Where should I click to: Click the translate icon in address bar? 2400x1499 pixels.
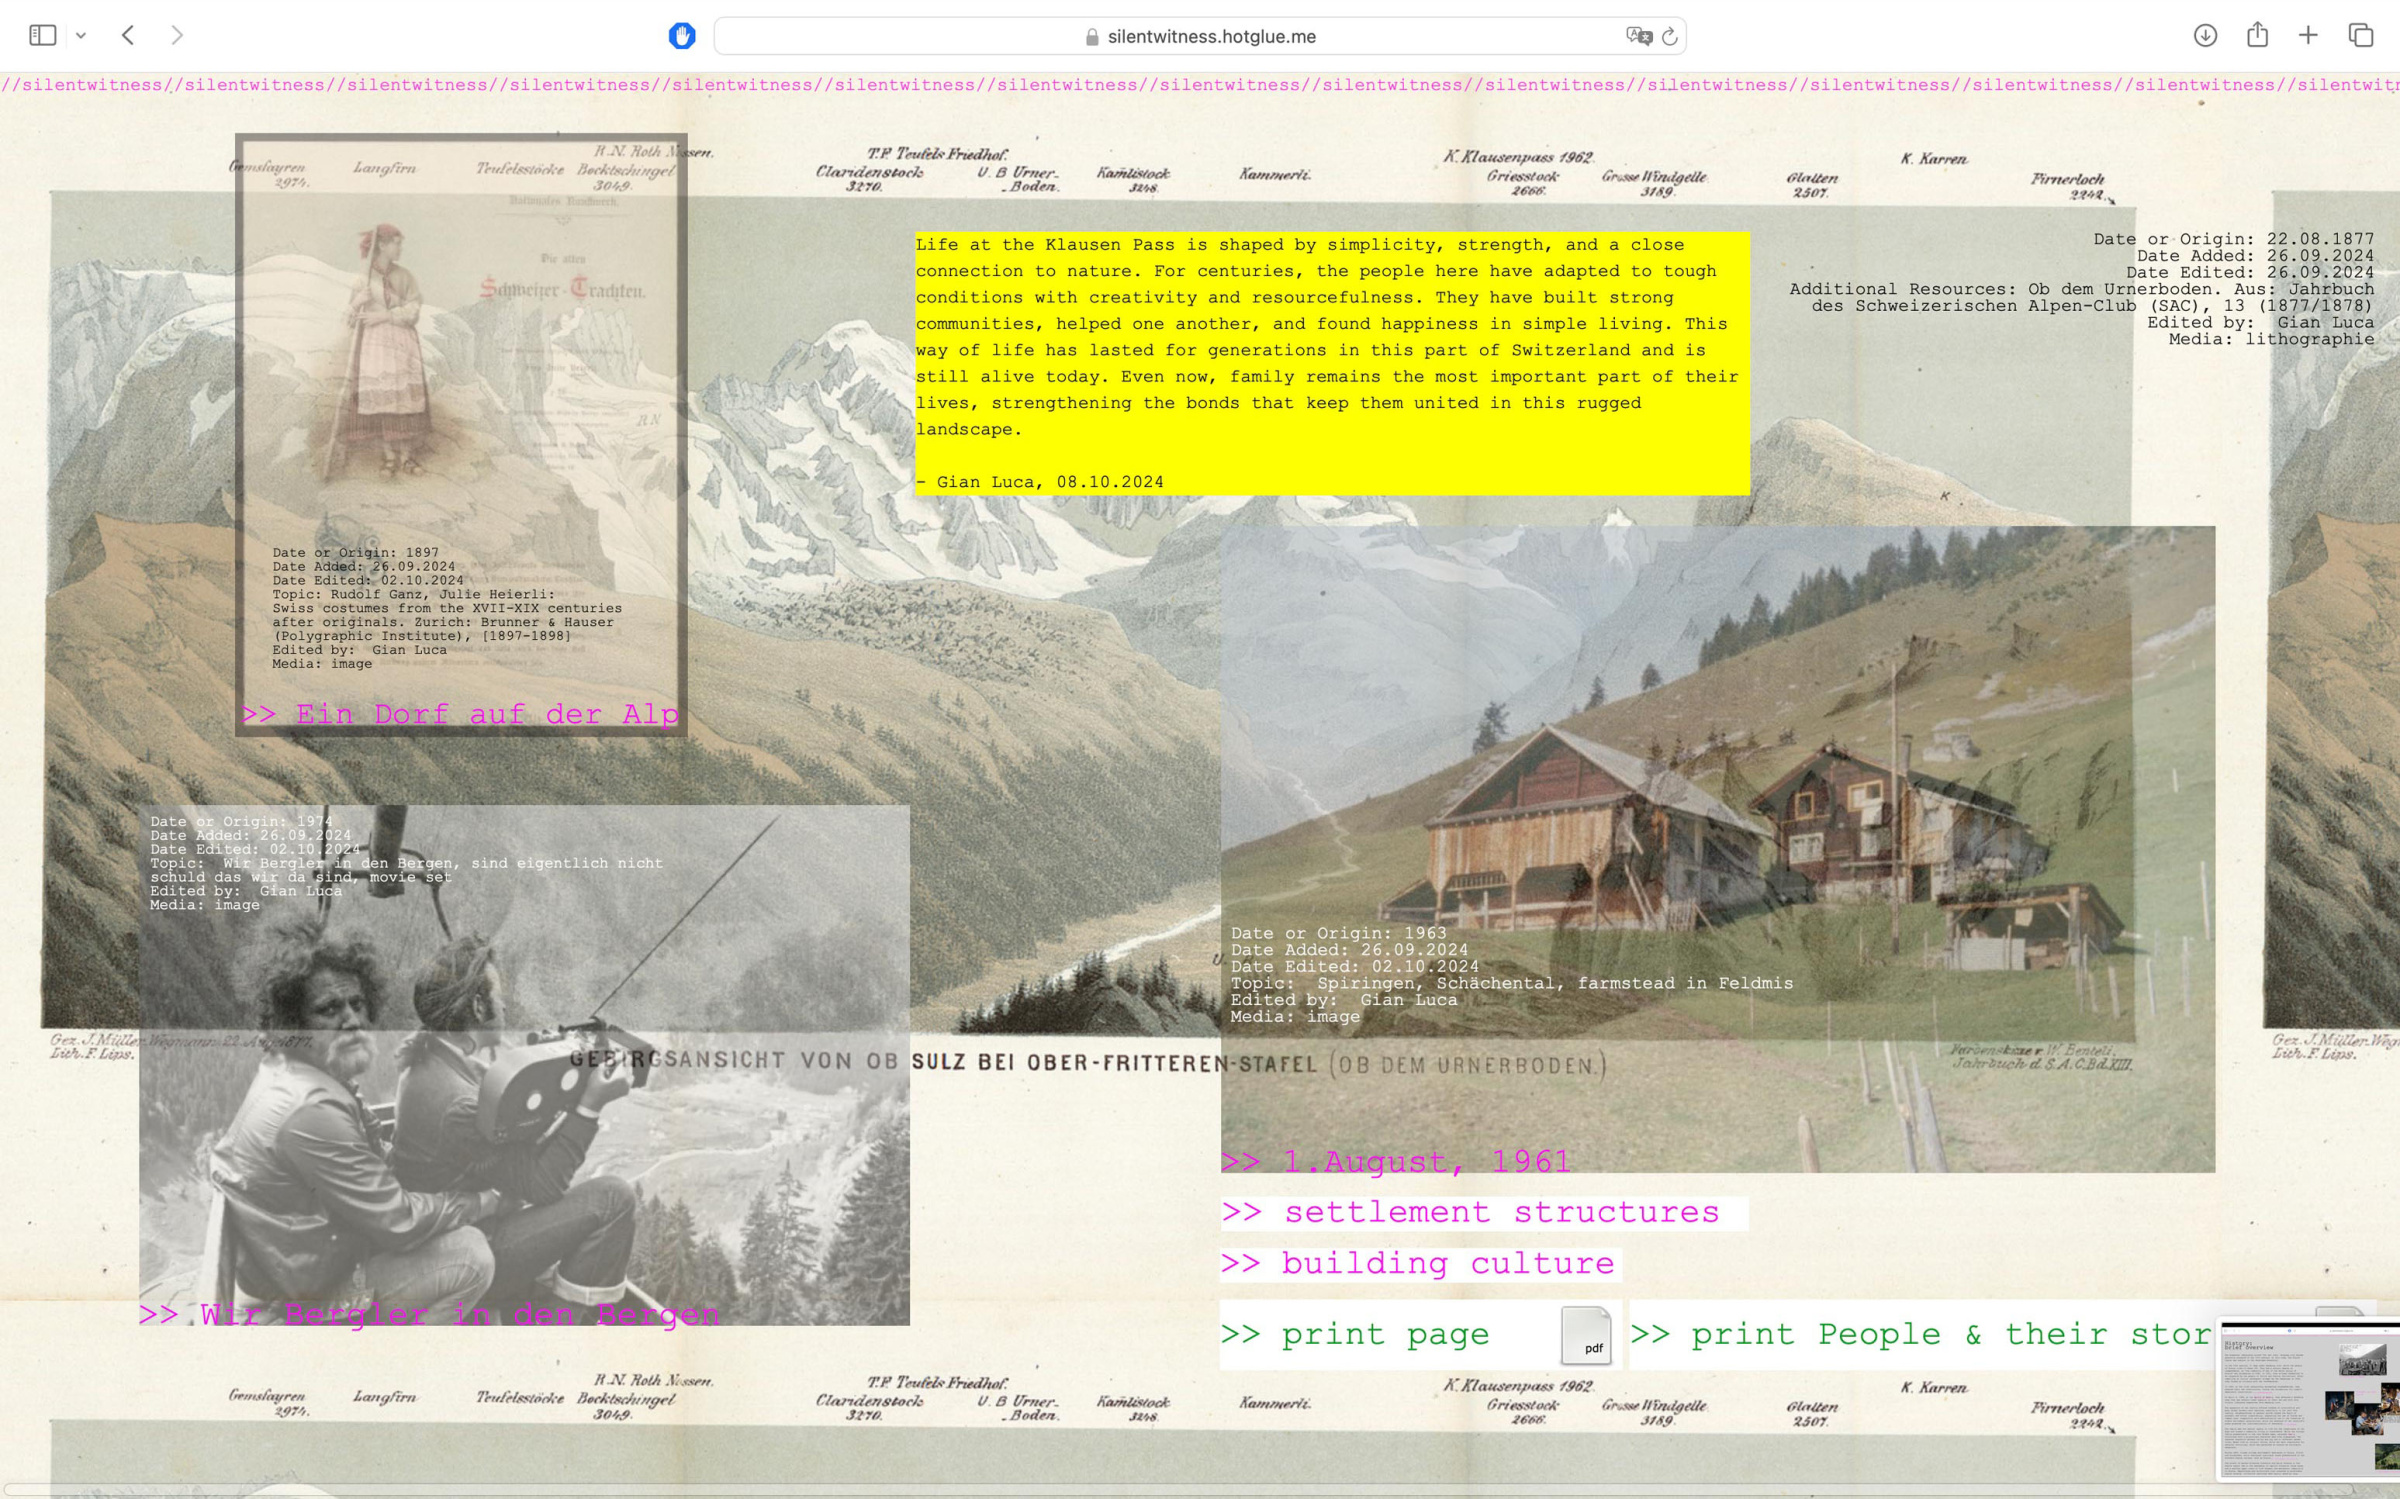(1639, 36)
